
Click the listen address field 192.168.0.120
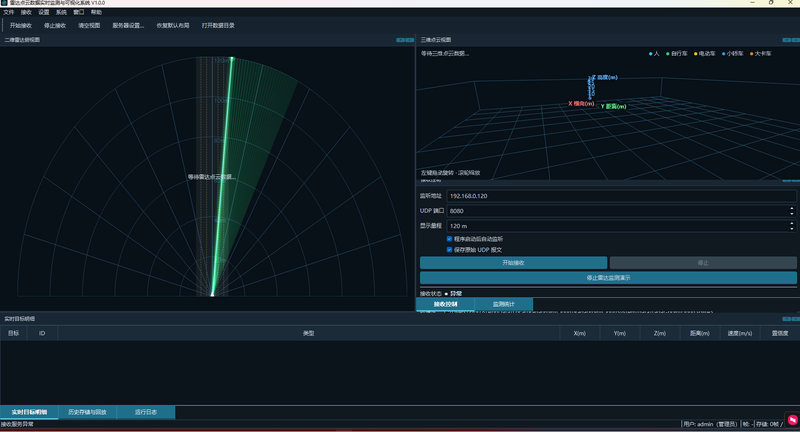point(621,196)
